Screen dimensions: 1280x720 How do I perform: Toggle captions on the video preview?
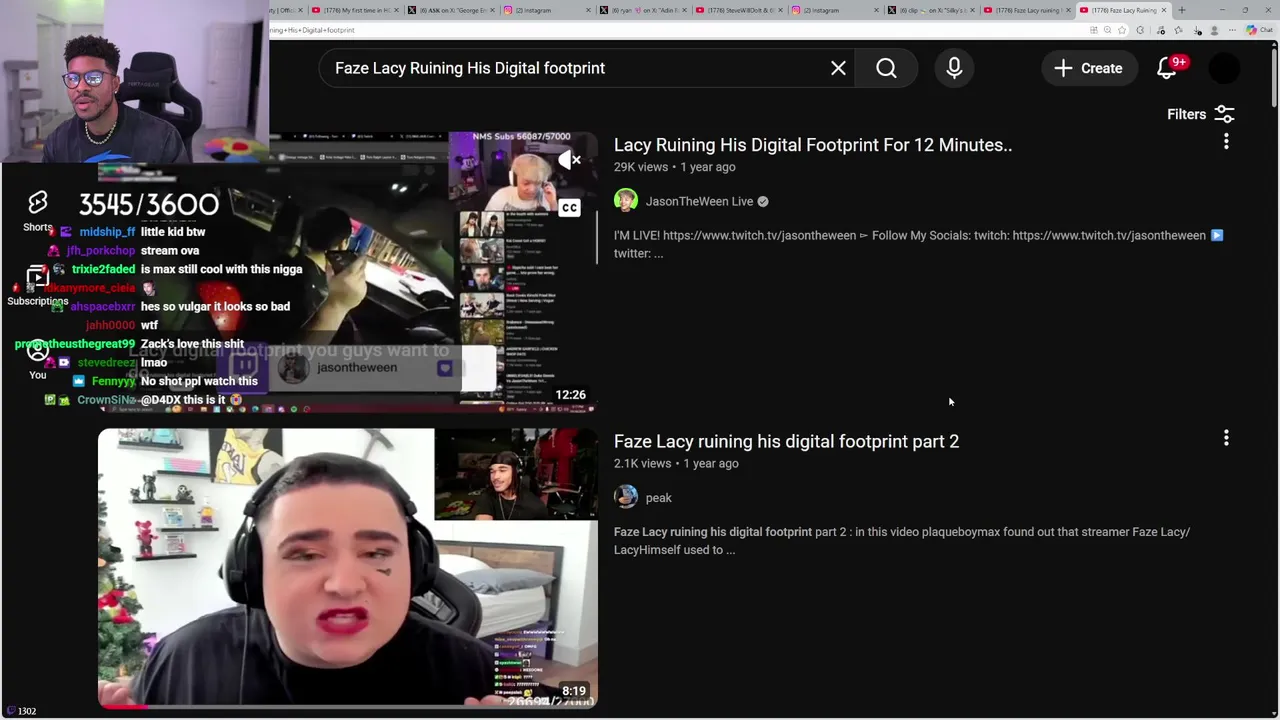point(569,208)
